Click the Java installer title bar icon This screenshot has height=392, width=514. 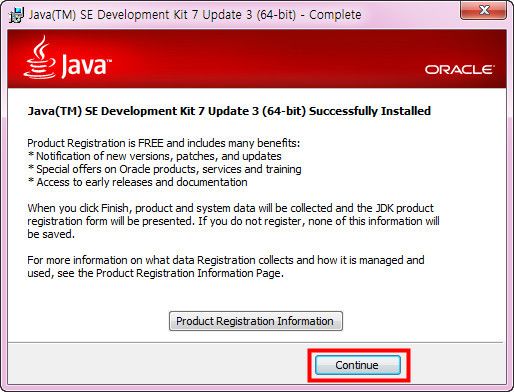[16, 15]
